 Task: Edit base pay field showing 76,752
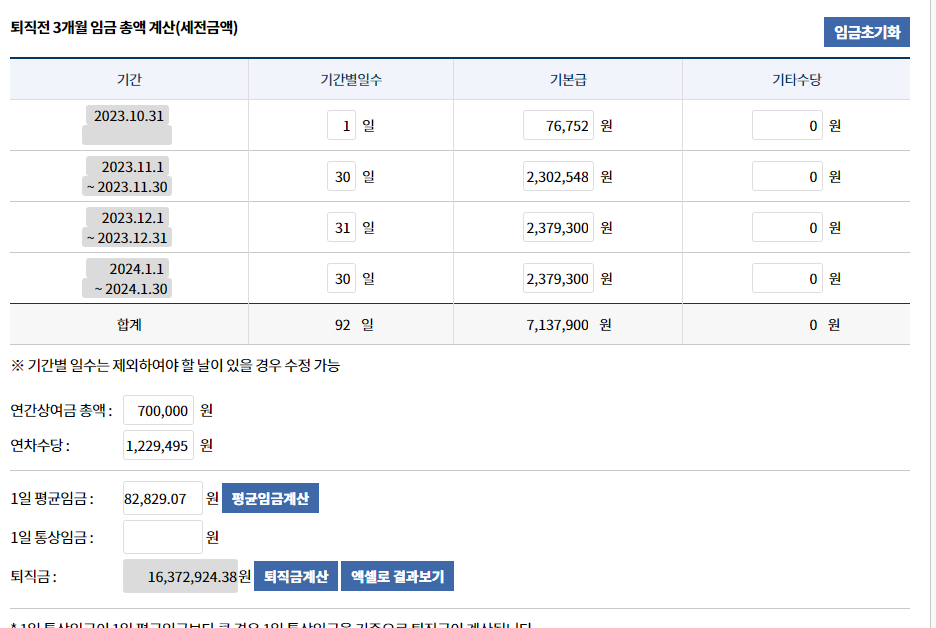click(558, 126)
